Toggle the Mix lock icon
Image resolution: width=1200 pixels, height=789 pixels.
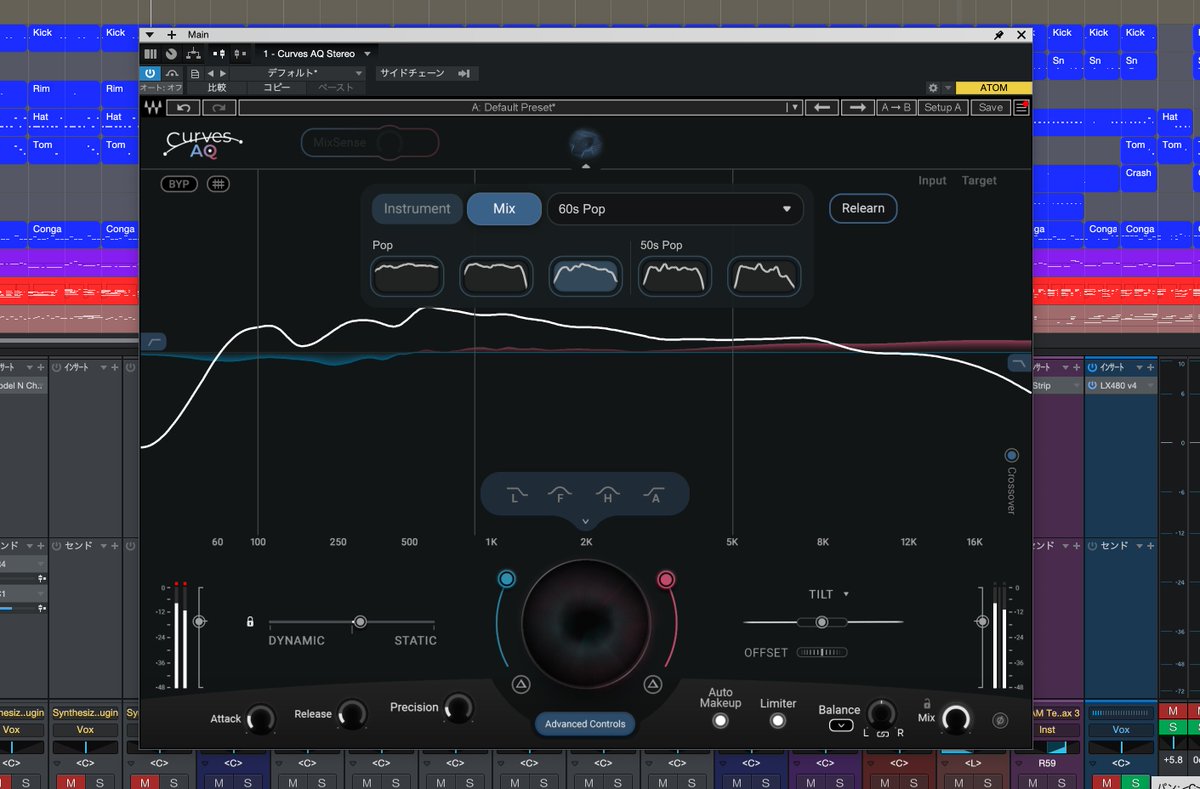pyautogui.click(x=927, y=703)
